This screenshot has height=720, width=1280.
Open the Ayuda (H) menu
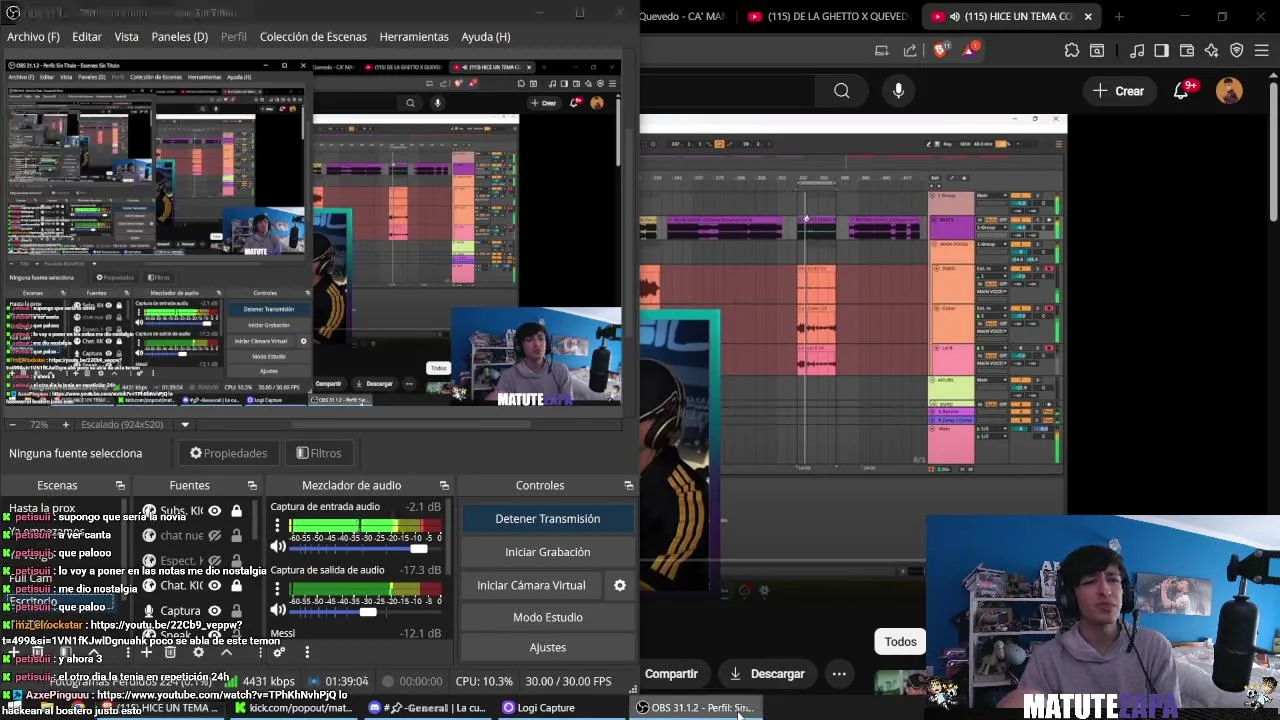point(486,36)
